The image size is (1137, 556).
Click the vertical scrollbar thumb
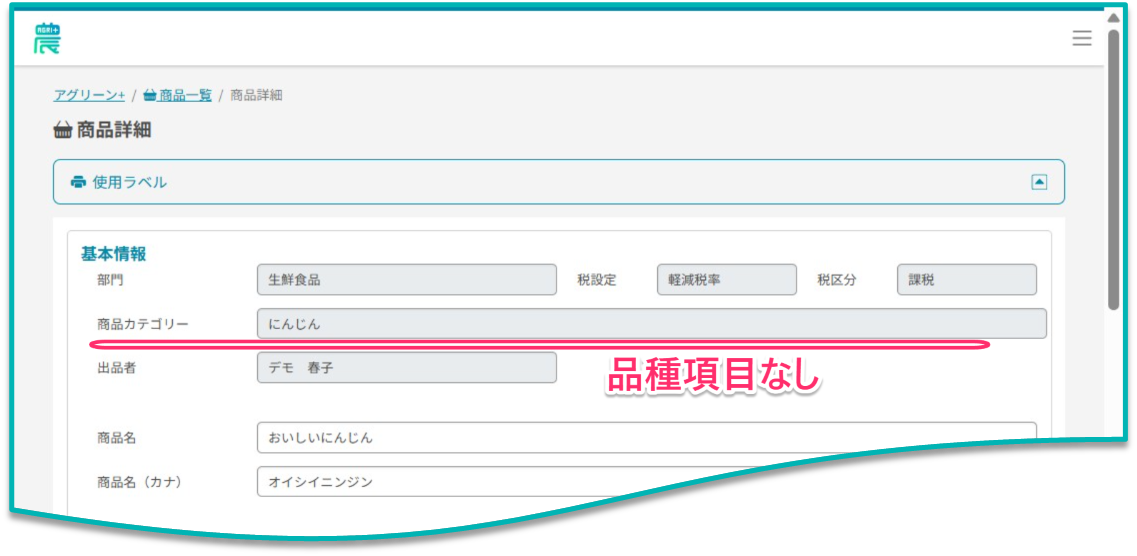1113,170
